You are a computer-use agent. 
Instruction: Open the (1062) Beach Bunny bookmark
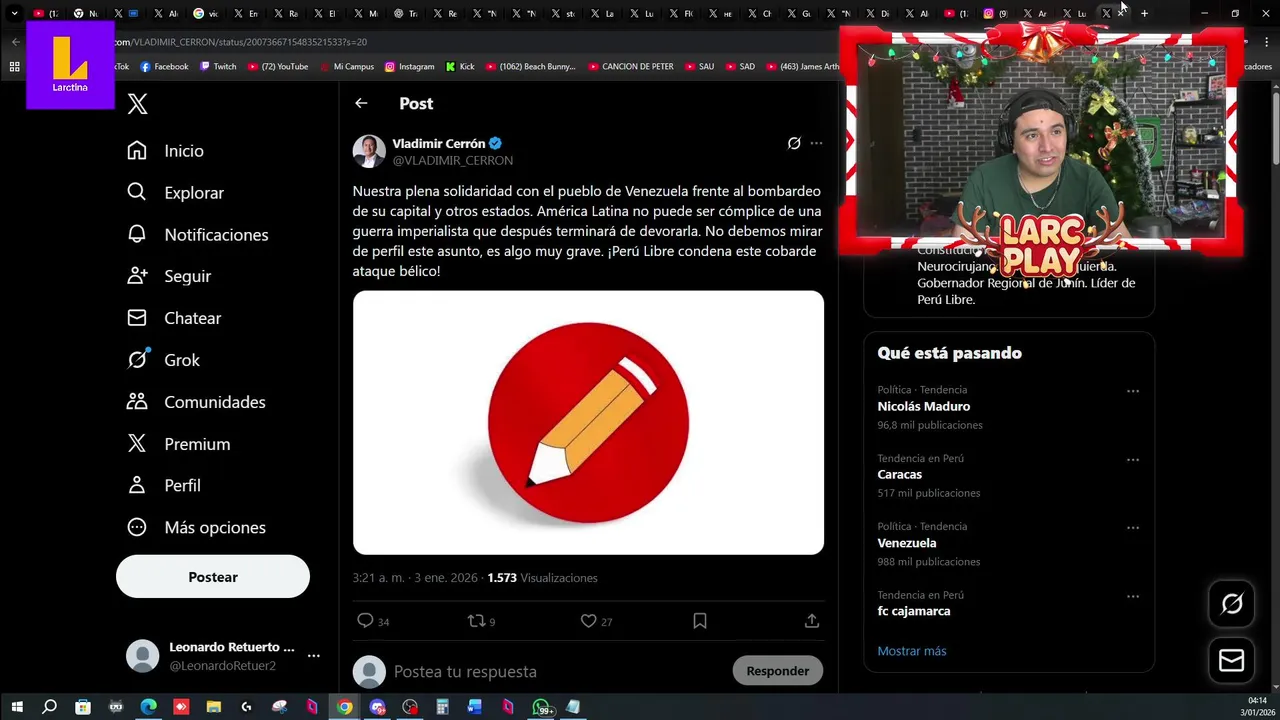tap(531, 67)
